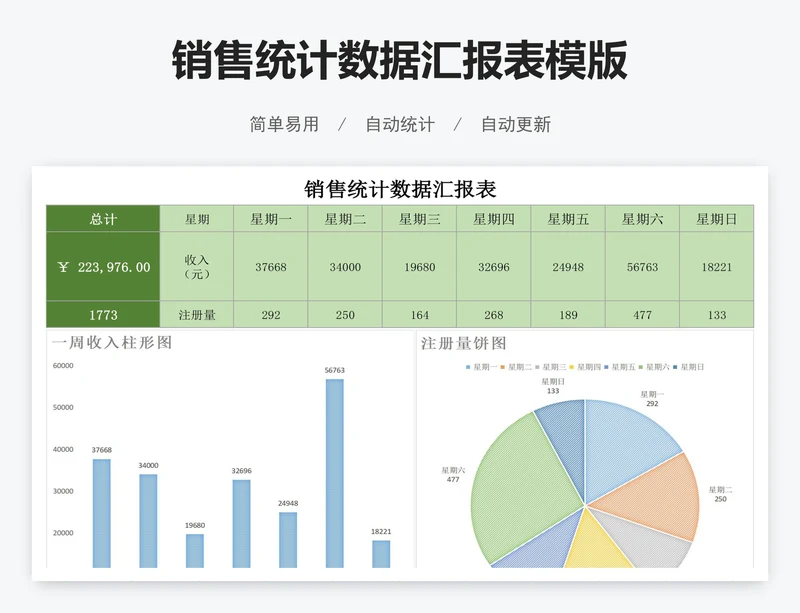
Task: Select the 星期一 table column header
Action: tap(271, 218)
